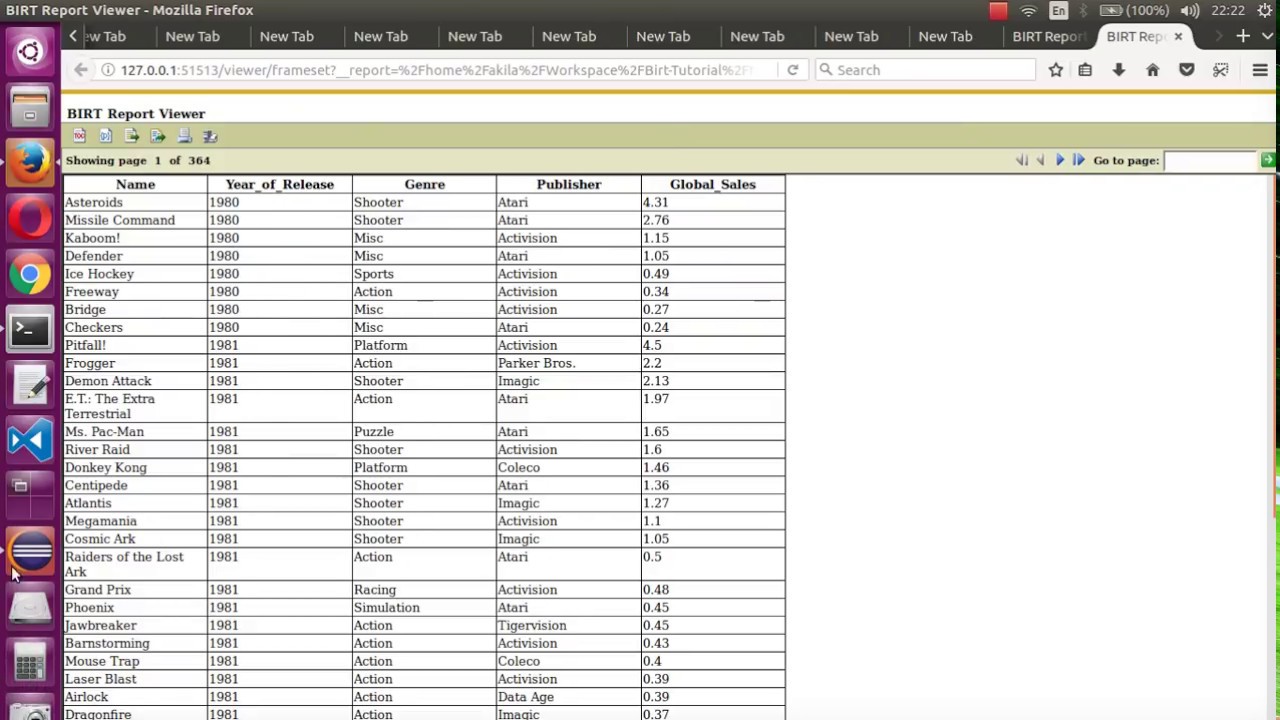The height and width of the screenshot is (720, 1280).
Task: Go to the first report page
Action: click(x=1022, y=160)
